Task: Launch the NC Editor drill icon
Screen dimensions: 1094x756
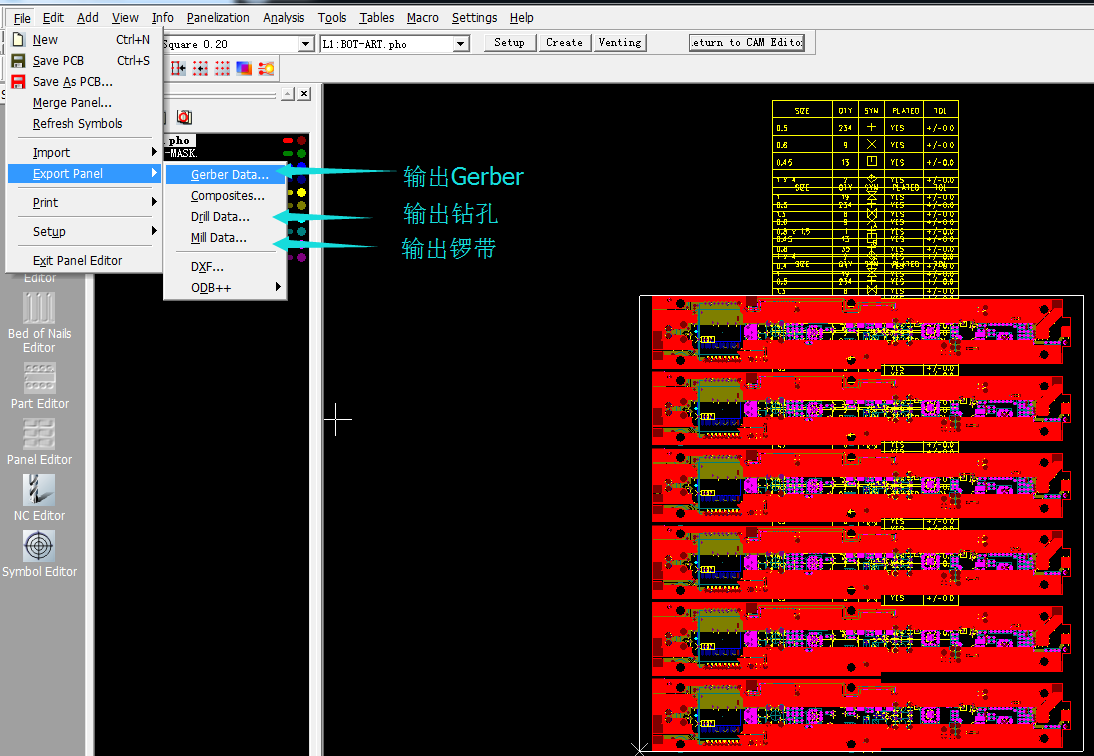Action: pos(39,490)
